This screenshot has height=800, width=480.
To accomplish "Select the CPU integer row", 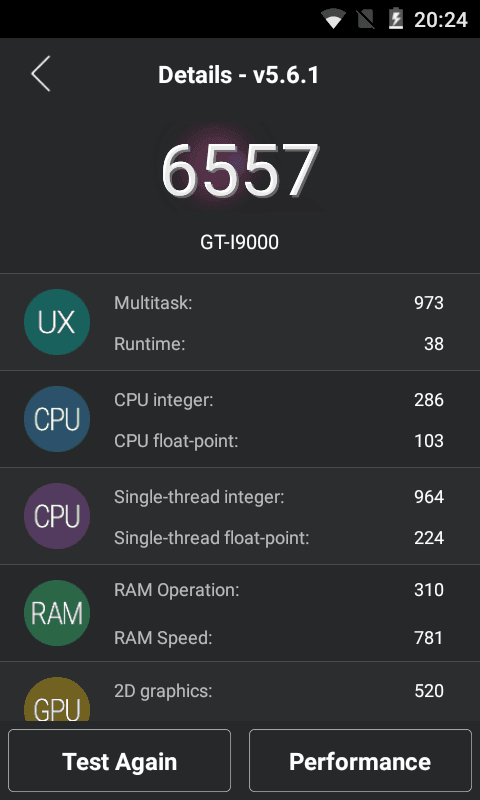I will (x=279, y=400).
